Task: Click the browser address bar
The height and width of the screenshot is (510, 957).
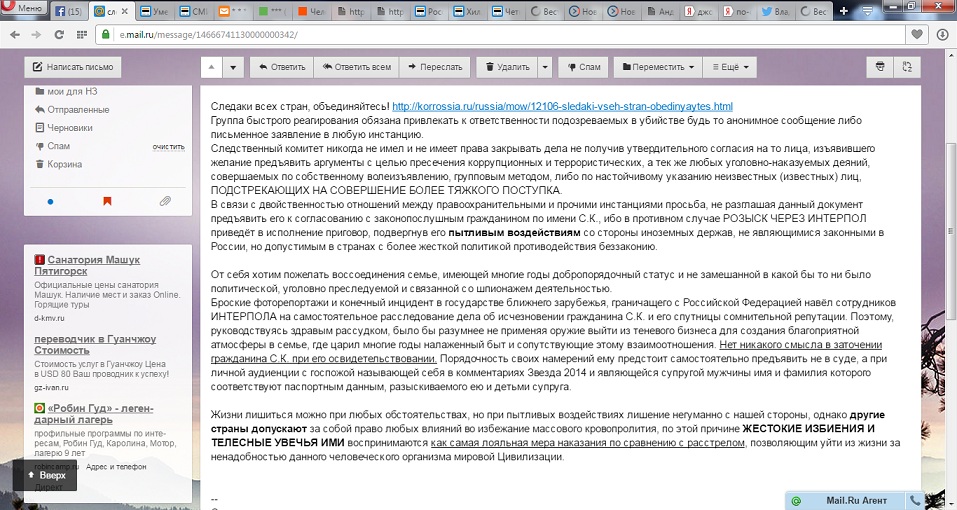Action: (x=500, y=33)
